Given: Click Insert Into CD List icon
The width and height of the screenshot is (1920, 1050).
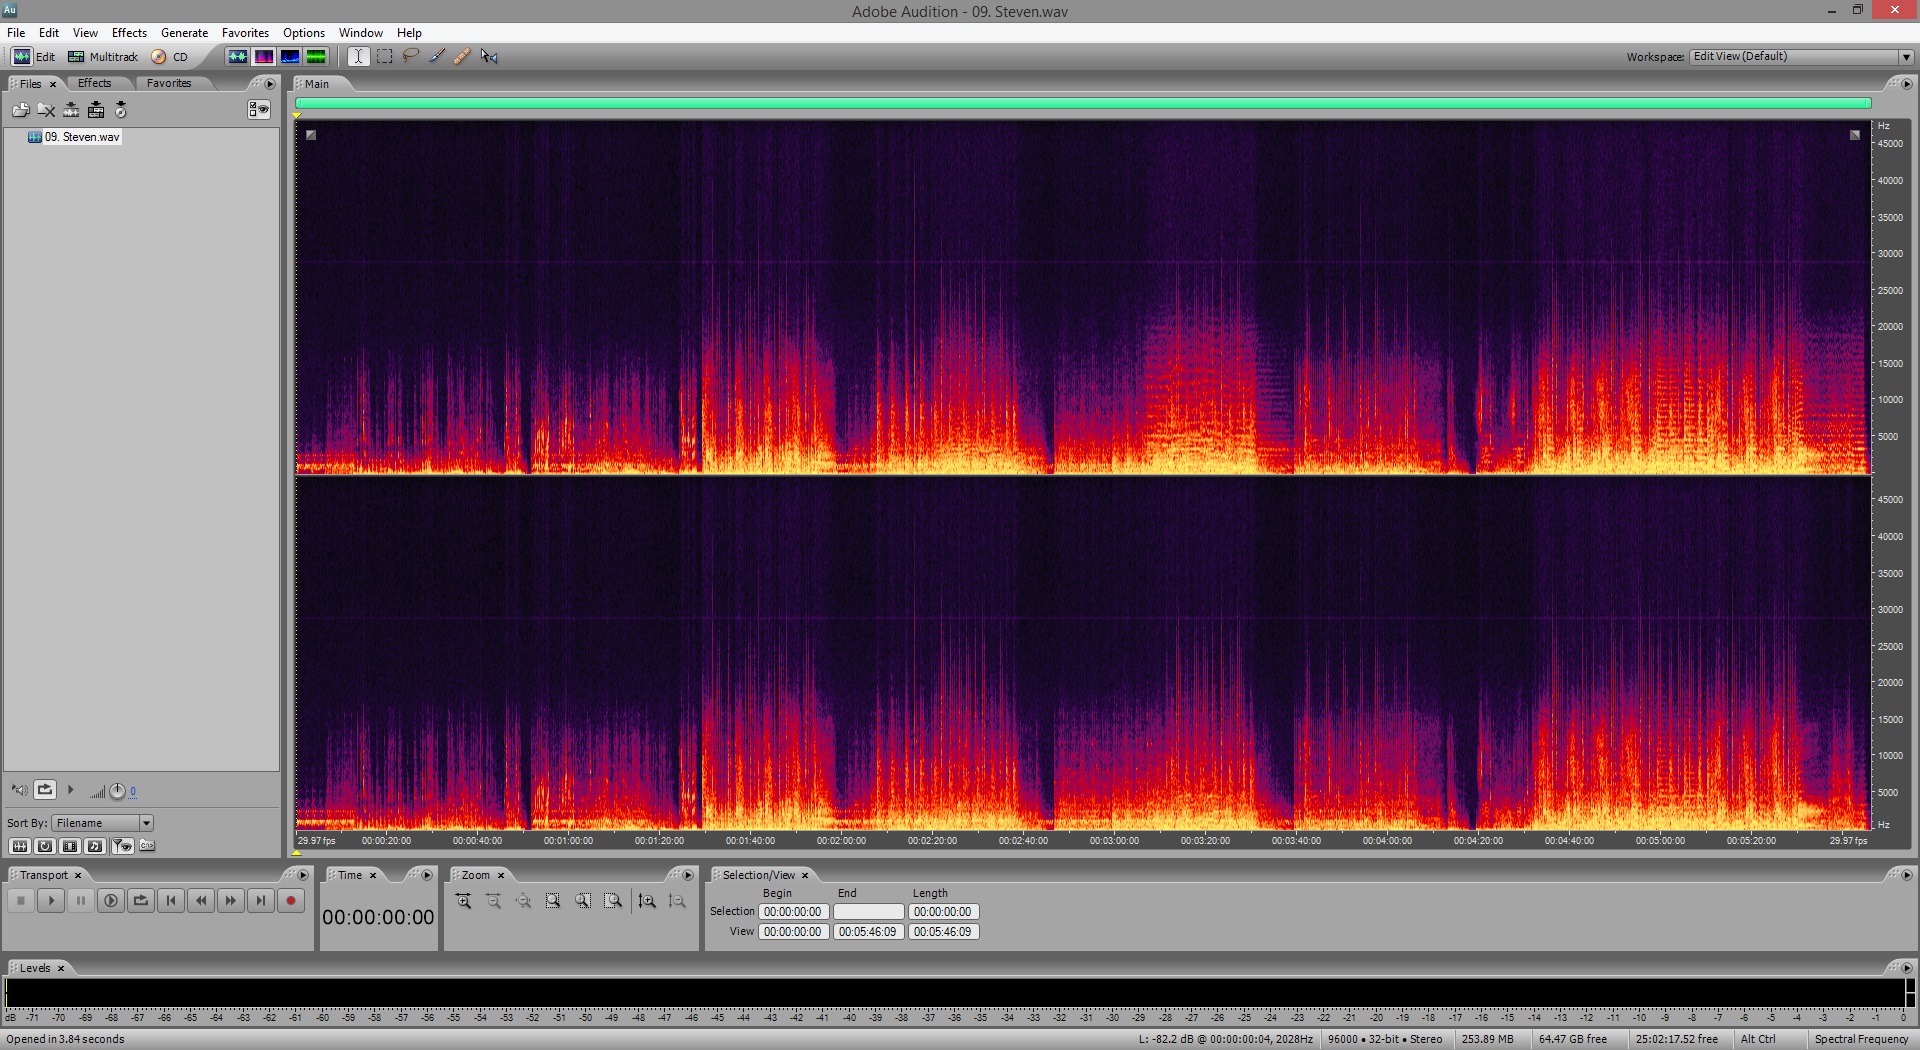Looking at the screenshot, I should (121, 110).
